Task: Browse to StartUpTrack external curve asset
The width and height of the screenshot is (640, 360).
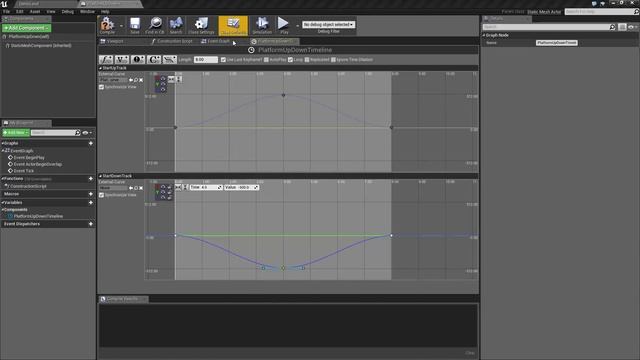Action: click(x=136, y=80)
